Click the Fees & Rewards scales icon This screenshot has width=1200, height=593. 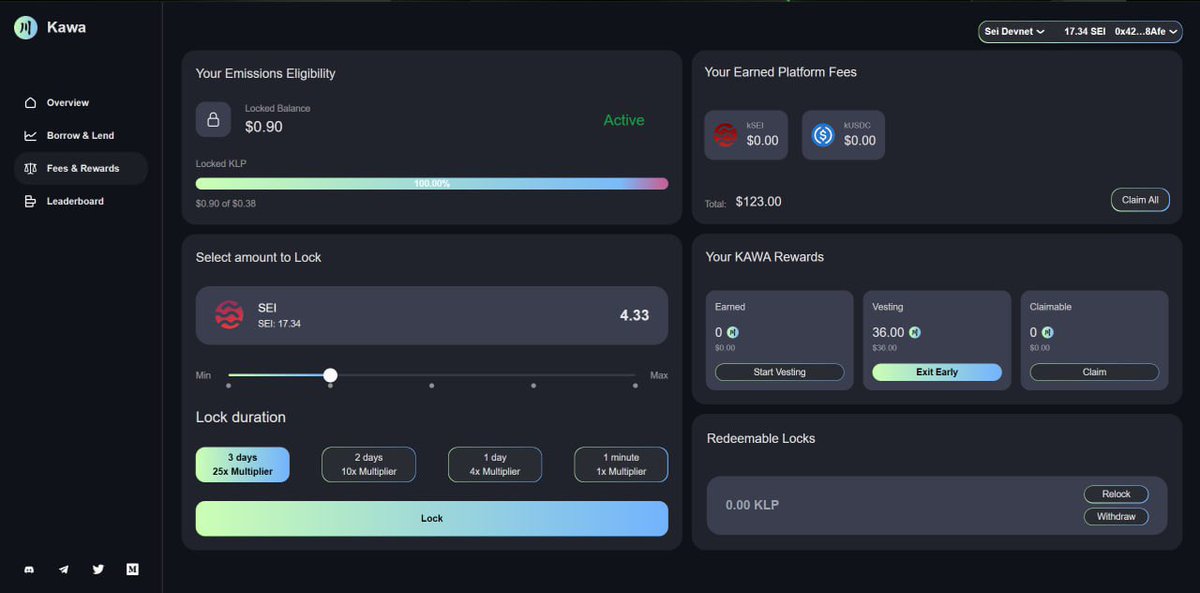(30, 169)
